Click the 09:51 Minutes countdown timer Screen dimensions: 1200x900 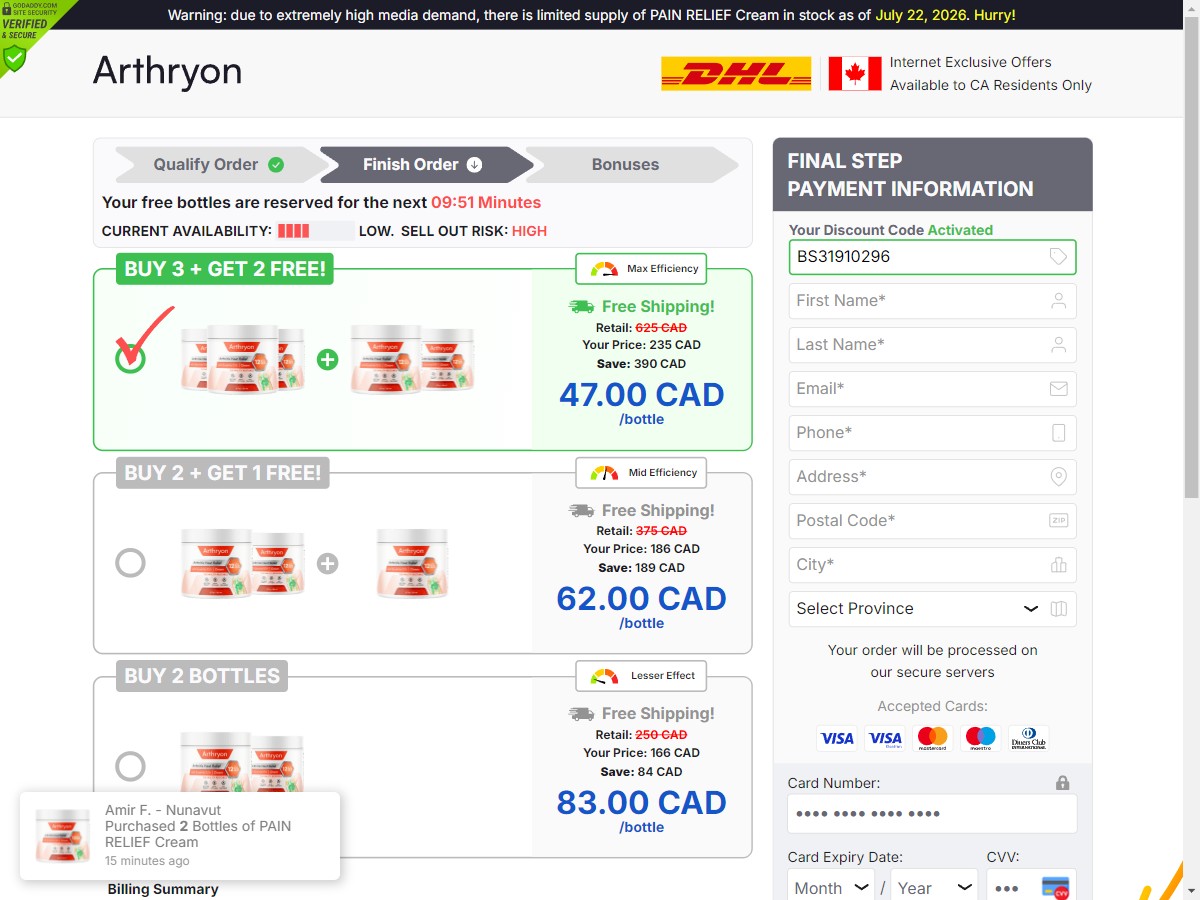(486, 203)
